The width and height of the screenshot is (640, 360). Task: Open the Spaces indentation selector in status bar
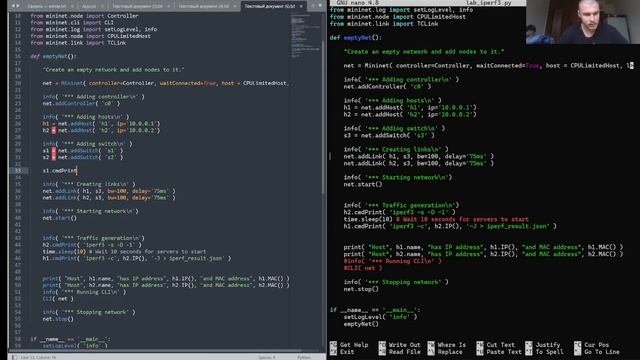pos(267,357)
